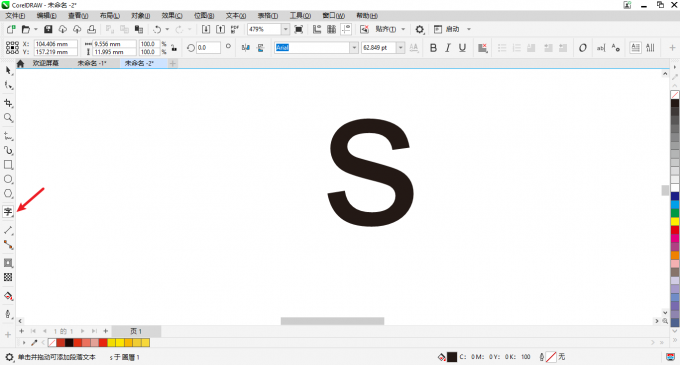Image resolution: width=680 pixels, height=365 pixels.
Task: Select the Connector tool
Action: 8,245
